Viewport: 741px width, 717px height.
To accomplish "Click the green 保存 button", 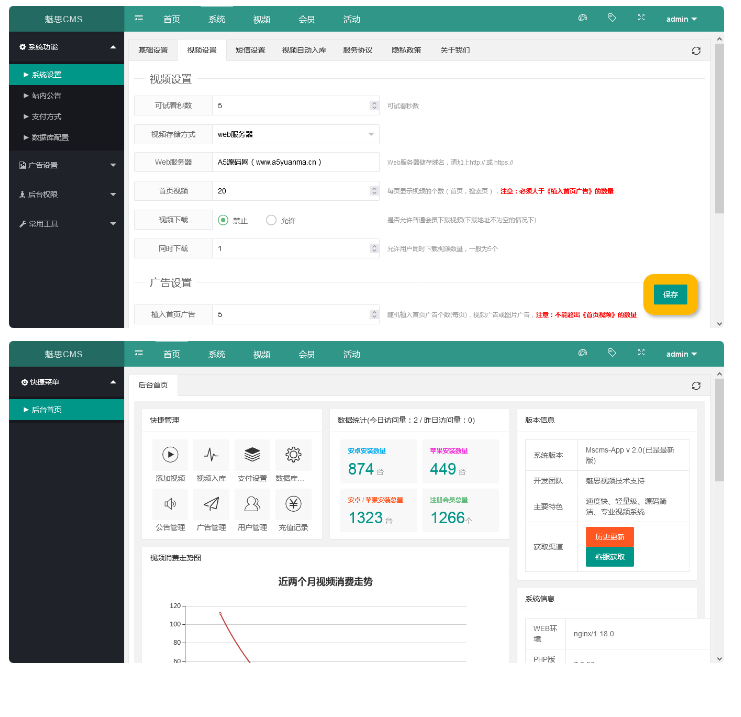I will (670, 294).
